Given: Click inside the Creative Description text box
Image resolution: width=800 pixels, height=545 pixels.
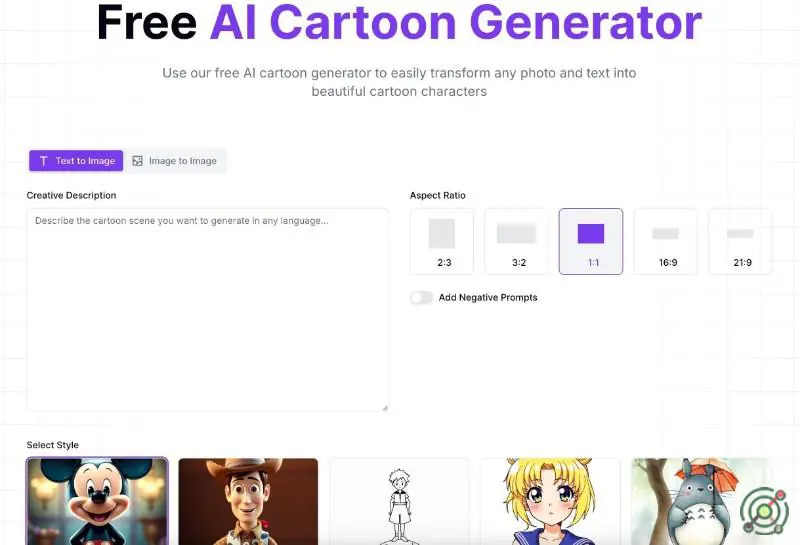Looking at the screenshot, I should pos(207,309).
